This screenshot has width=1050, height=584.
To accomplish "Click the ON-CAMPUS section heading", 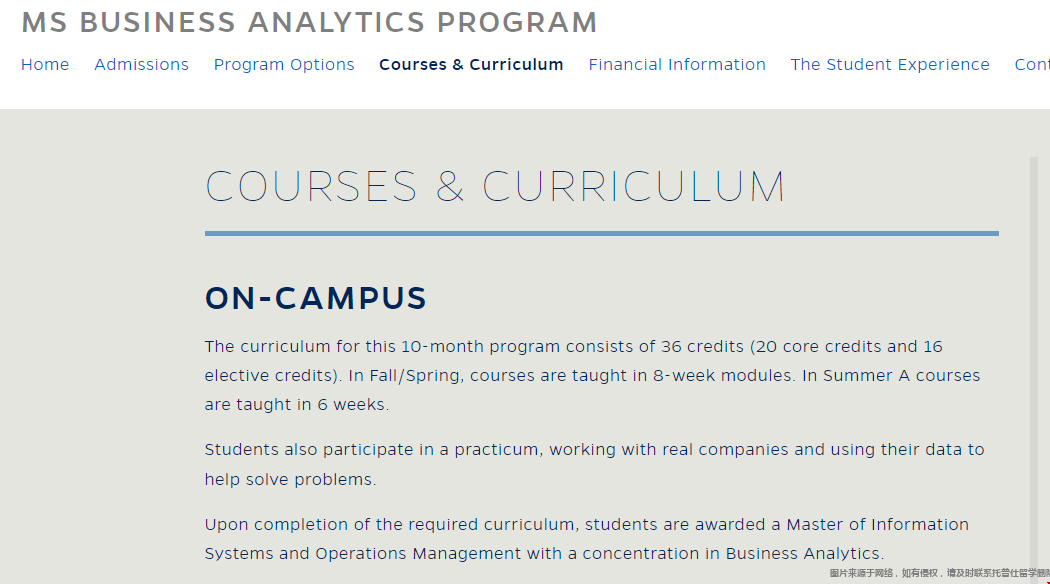I will pyautogui.click(x=315, y=298).
